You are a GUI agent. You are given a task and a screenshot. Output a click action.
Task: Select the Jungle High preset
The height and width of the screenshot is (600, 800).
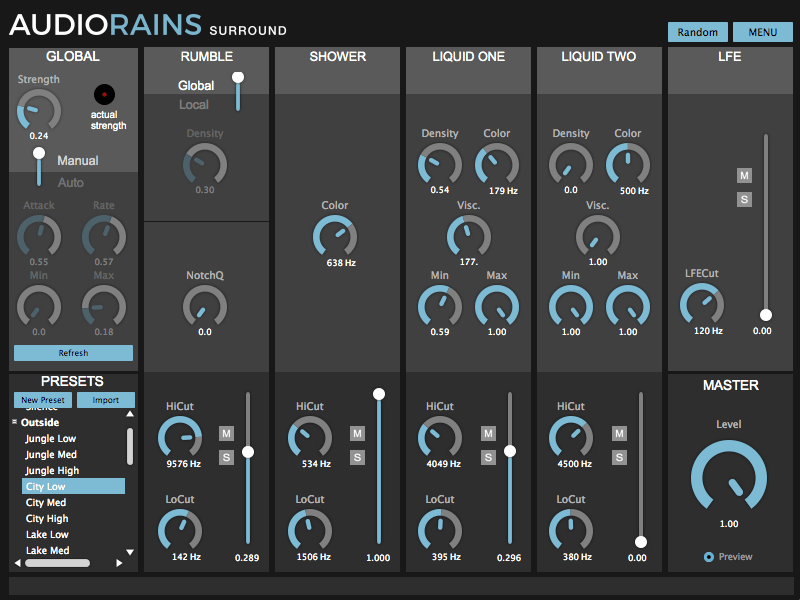pyautogui.click(x=73, y=470)
